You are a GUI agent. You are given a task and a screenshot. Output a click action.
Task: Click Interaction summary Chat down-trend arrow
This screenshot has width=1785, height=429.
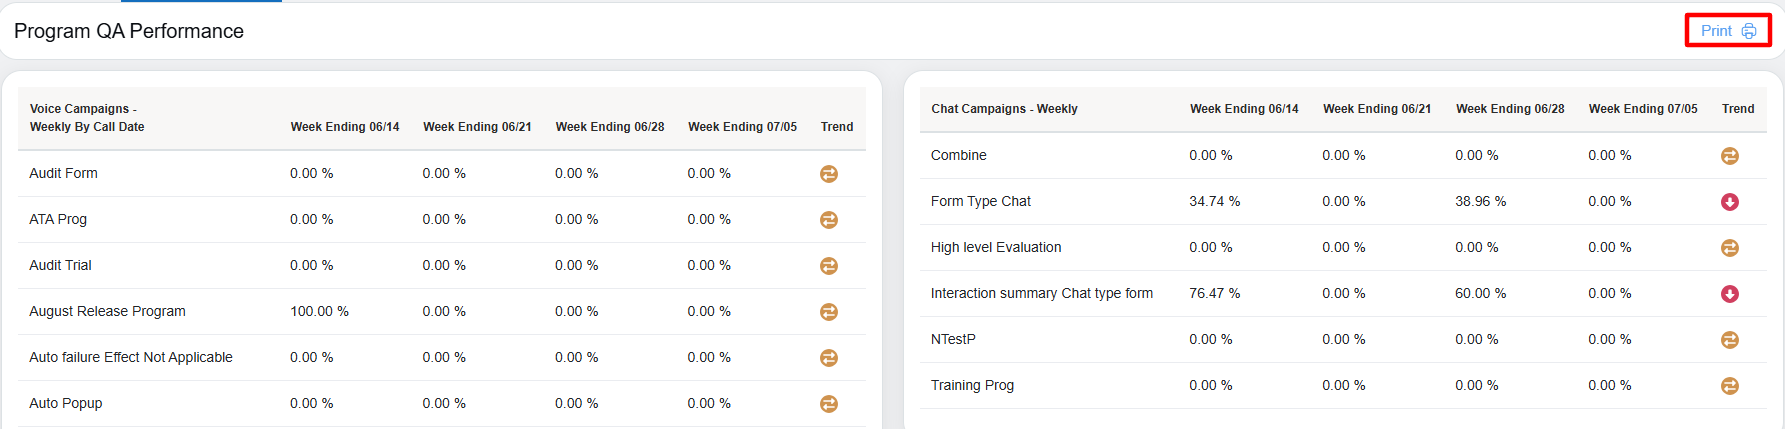[x=1730, y=294]
